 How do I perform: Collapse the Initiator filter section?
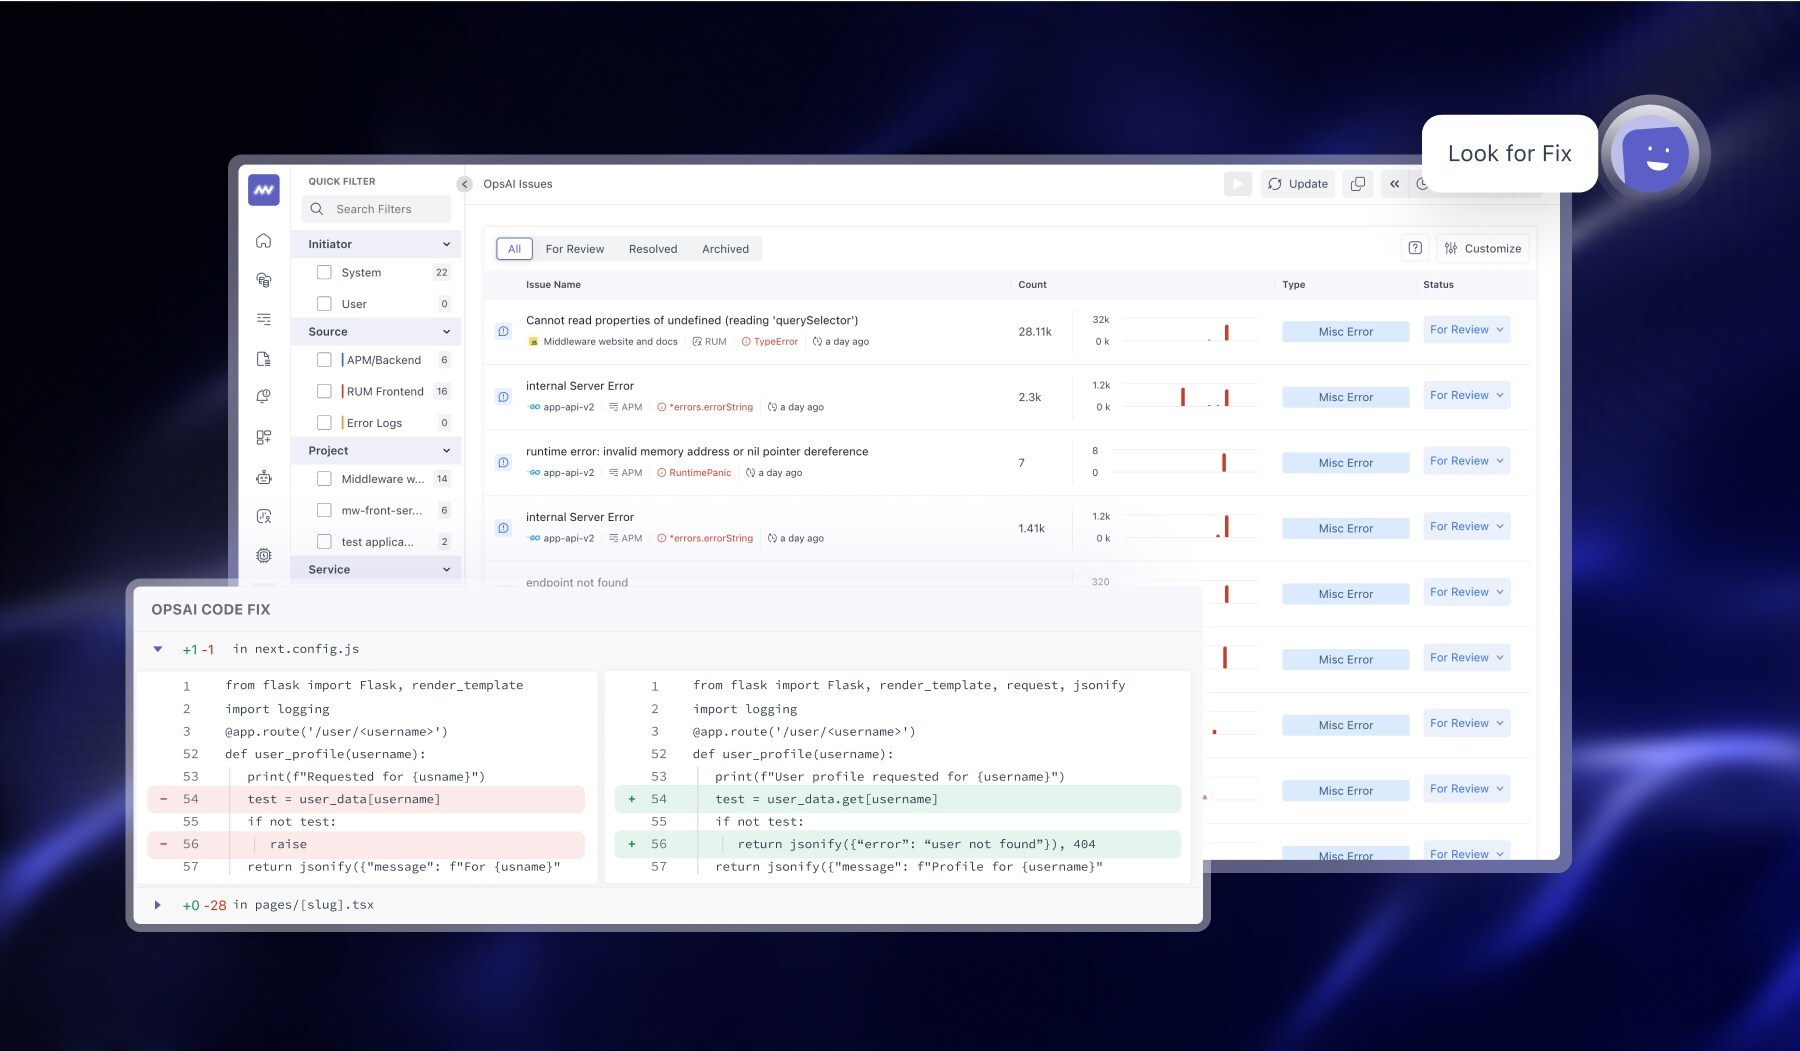point(446,244)
